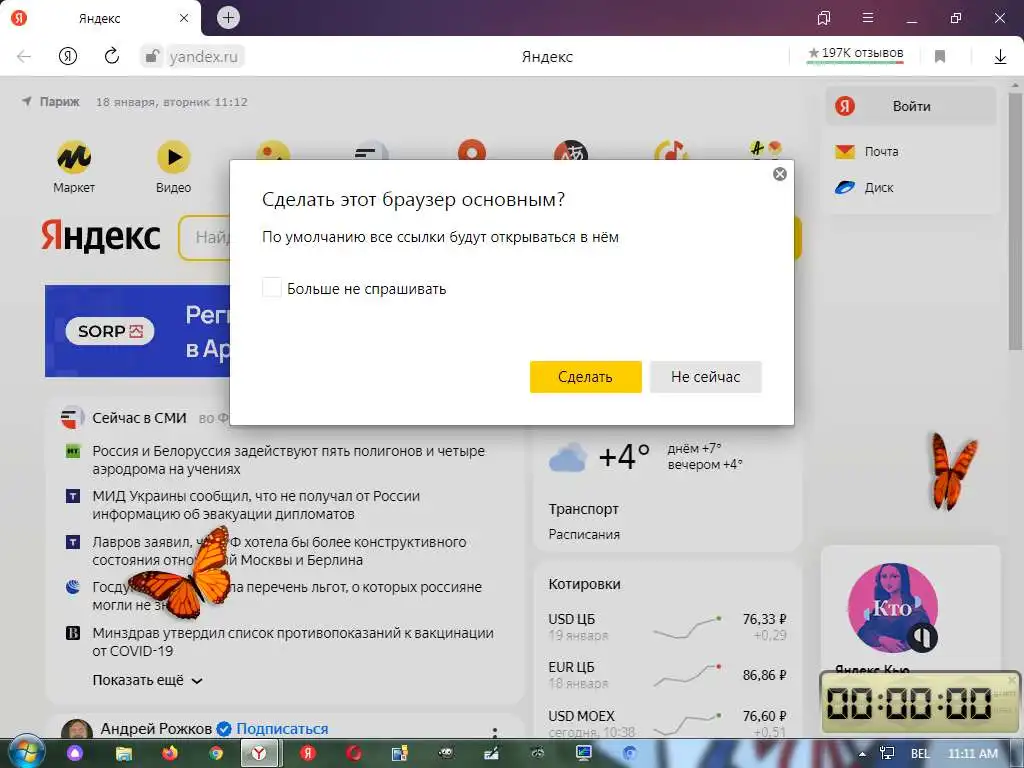Open a new tab with the plus button
Image resolution: width=1024 pixels, height=768 pixels.
point(228,18)
